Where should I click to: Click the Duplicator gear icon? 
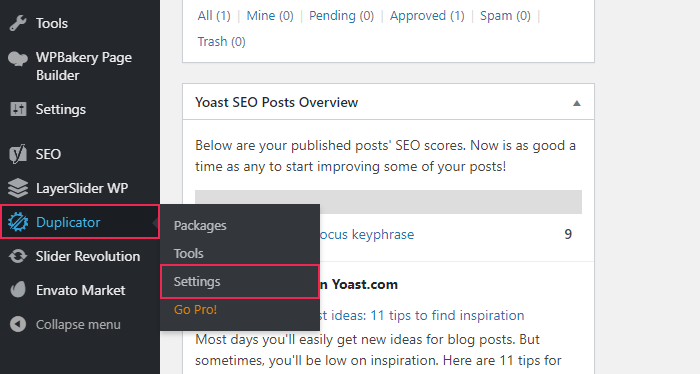point(18,222)
